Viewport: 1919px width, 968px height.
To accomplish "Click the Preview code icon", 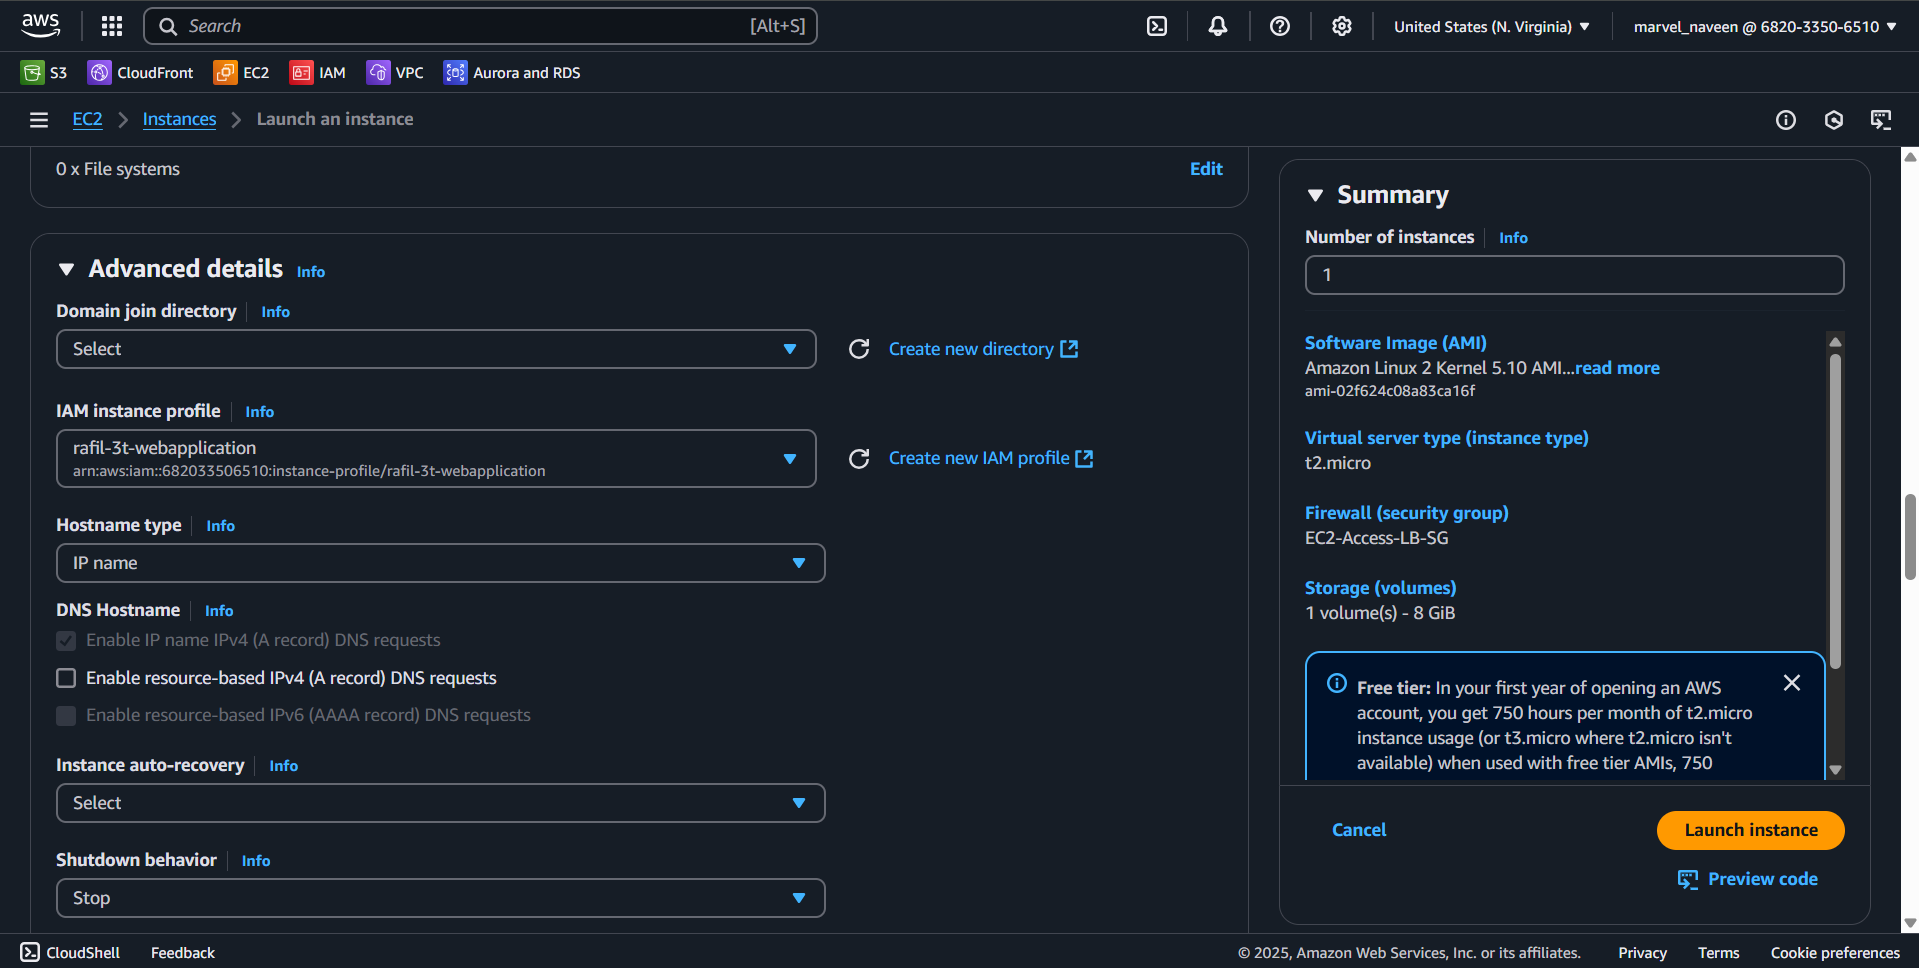I will pos(1688,879).
